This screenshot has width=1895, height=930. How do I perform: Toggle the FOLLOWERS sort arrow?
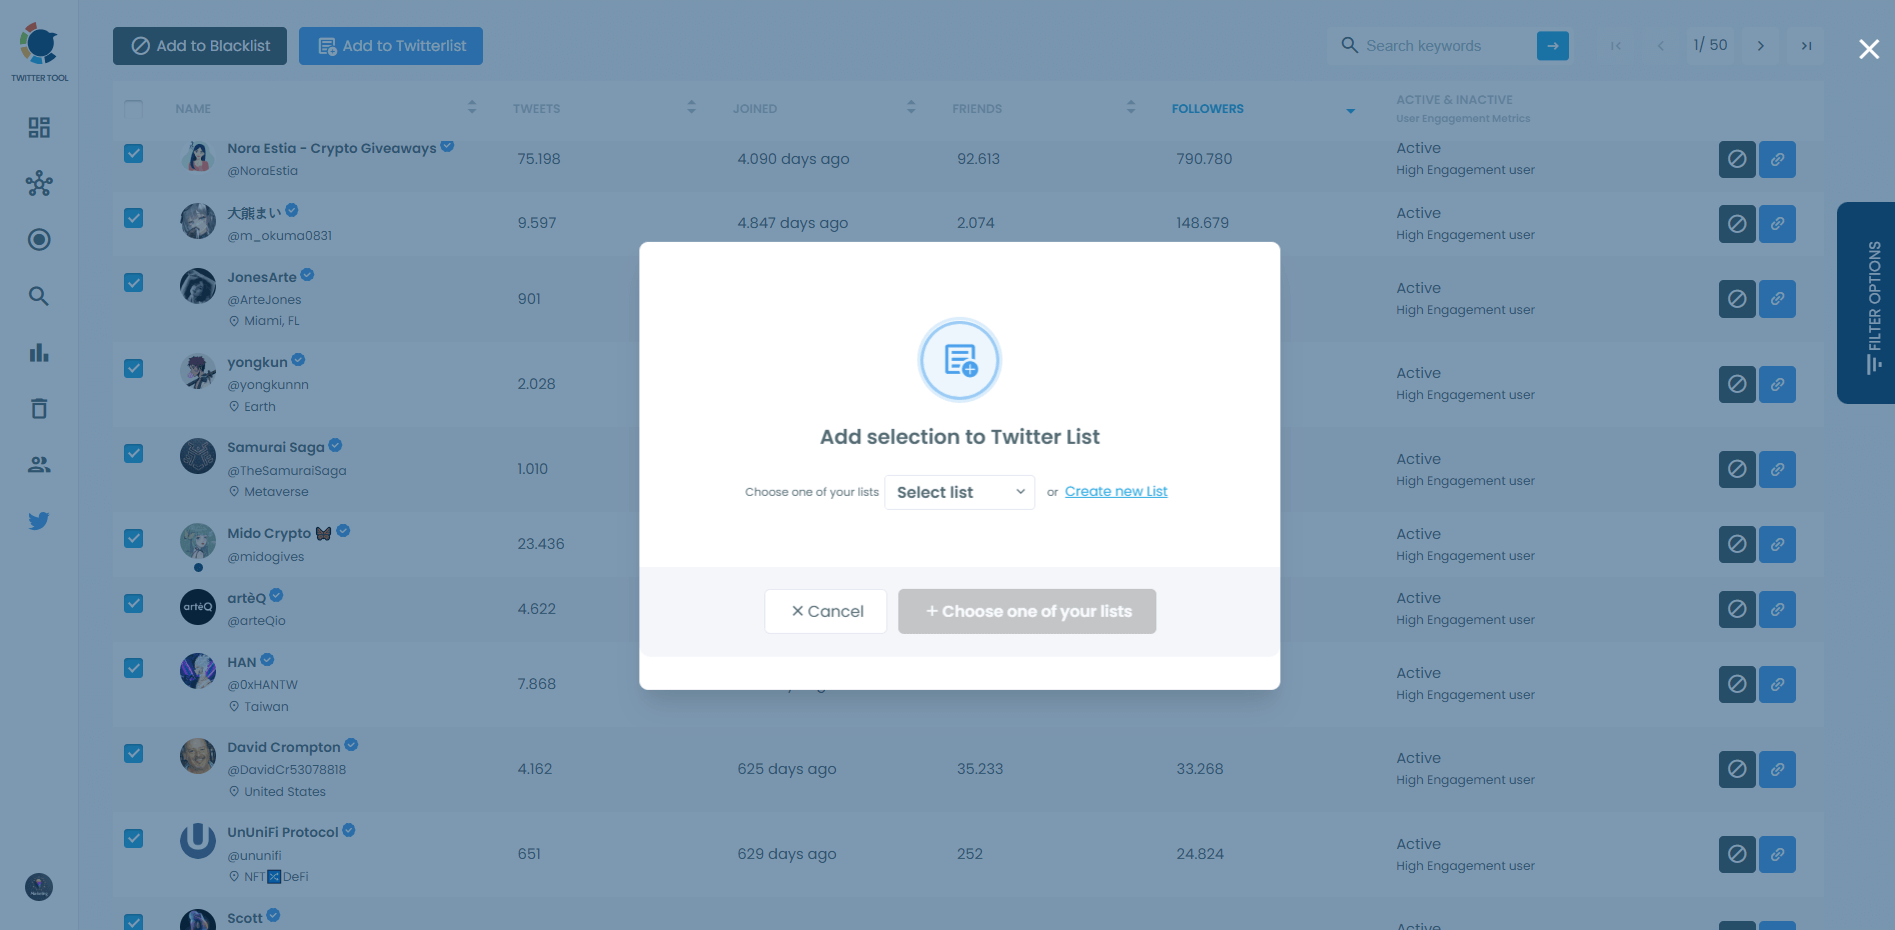(x=1350, y=110)
